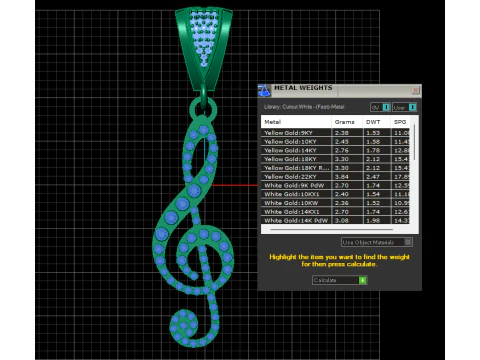Select the White Gold:10KW row
Viewport: 480px width, 360px height.
coord(335,203)
